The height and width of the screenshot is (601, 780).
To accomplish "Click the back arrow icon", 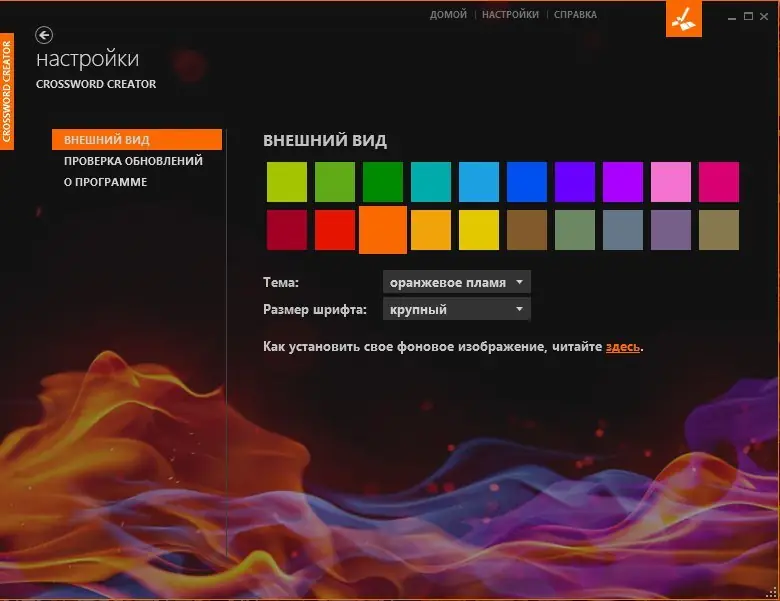I will 44,35.
